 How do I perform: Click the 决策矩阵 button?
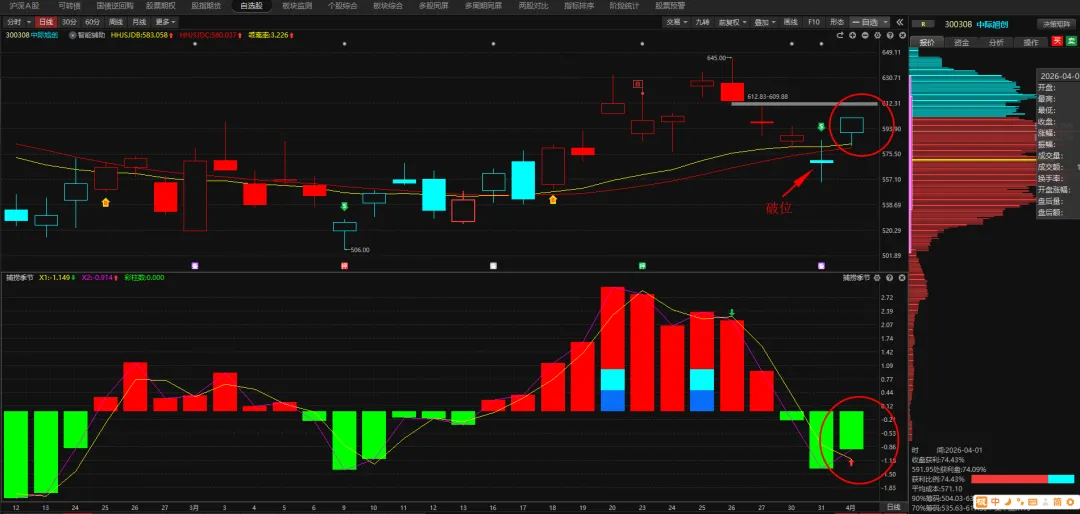(1056, 24)
